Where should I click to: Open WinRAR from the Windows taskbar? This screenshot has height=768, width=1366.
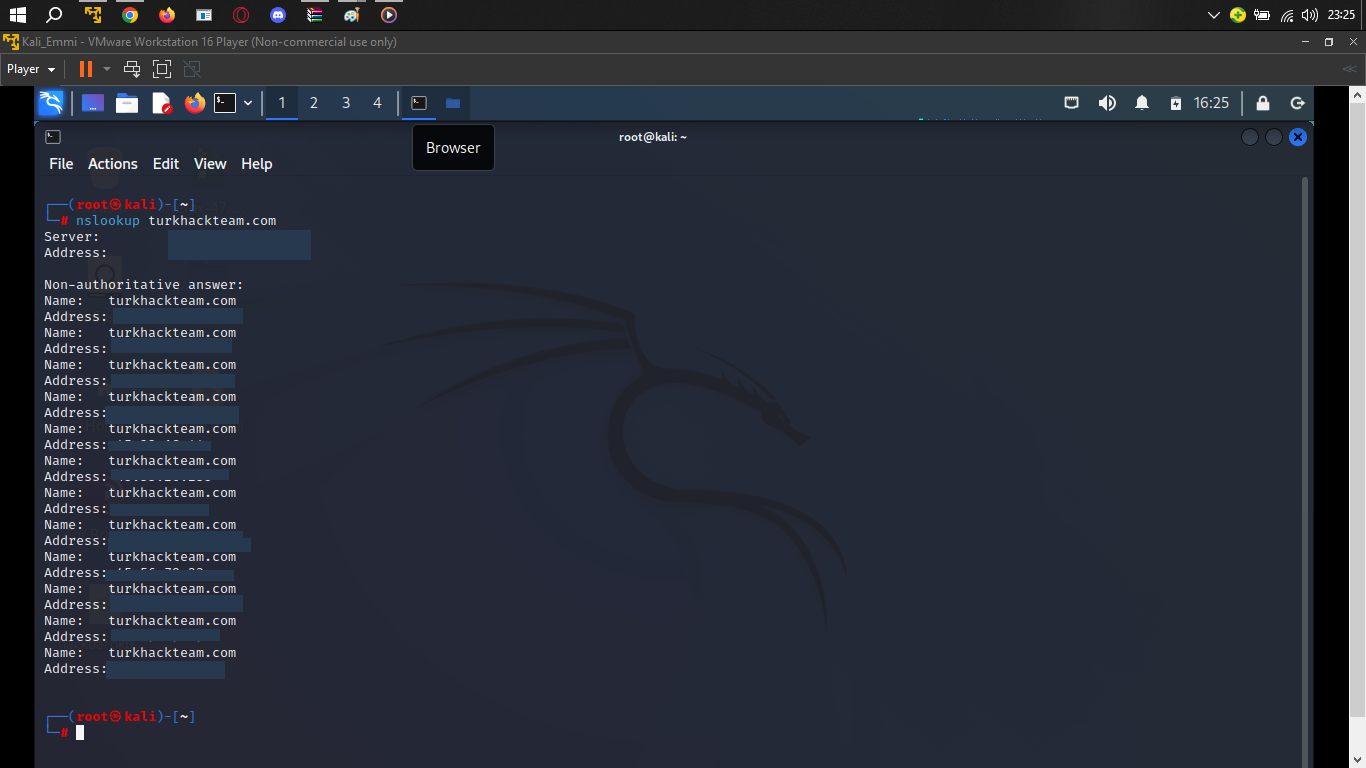click(315, 15)
